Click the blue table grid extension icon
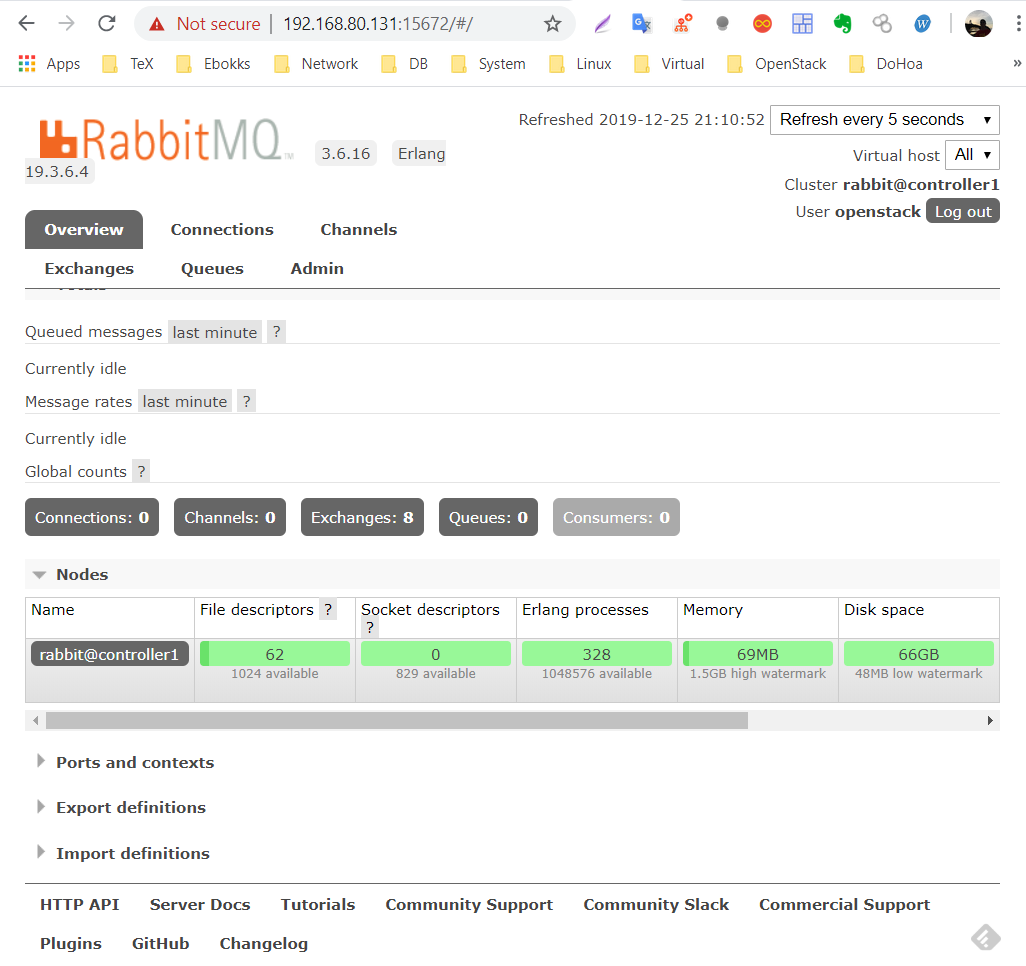 click(x=802, y=24)
